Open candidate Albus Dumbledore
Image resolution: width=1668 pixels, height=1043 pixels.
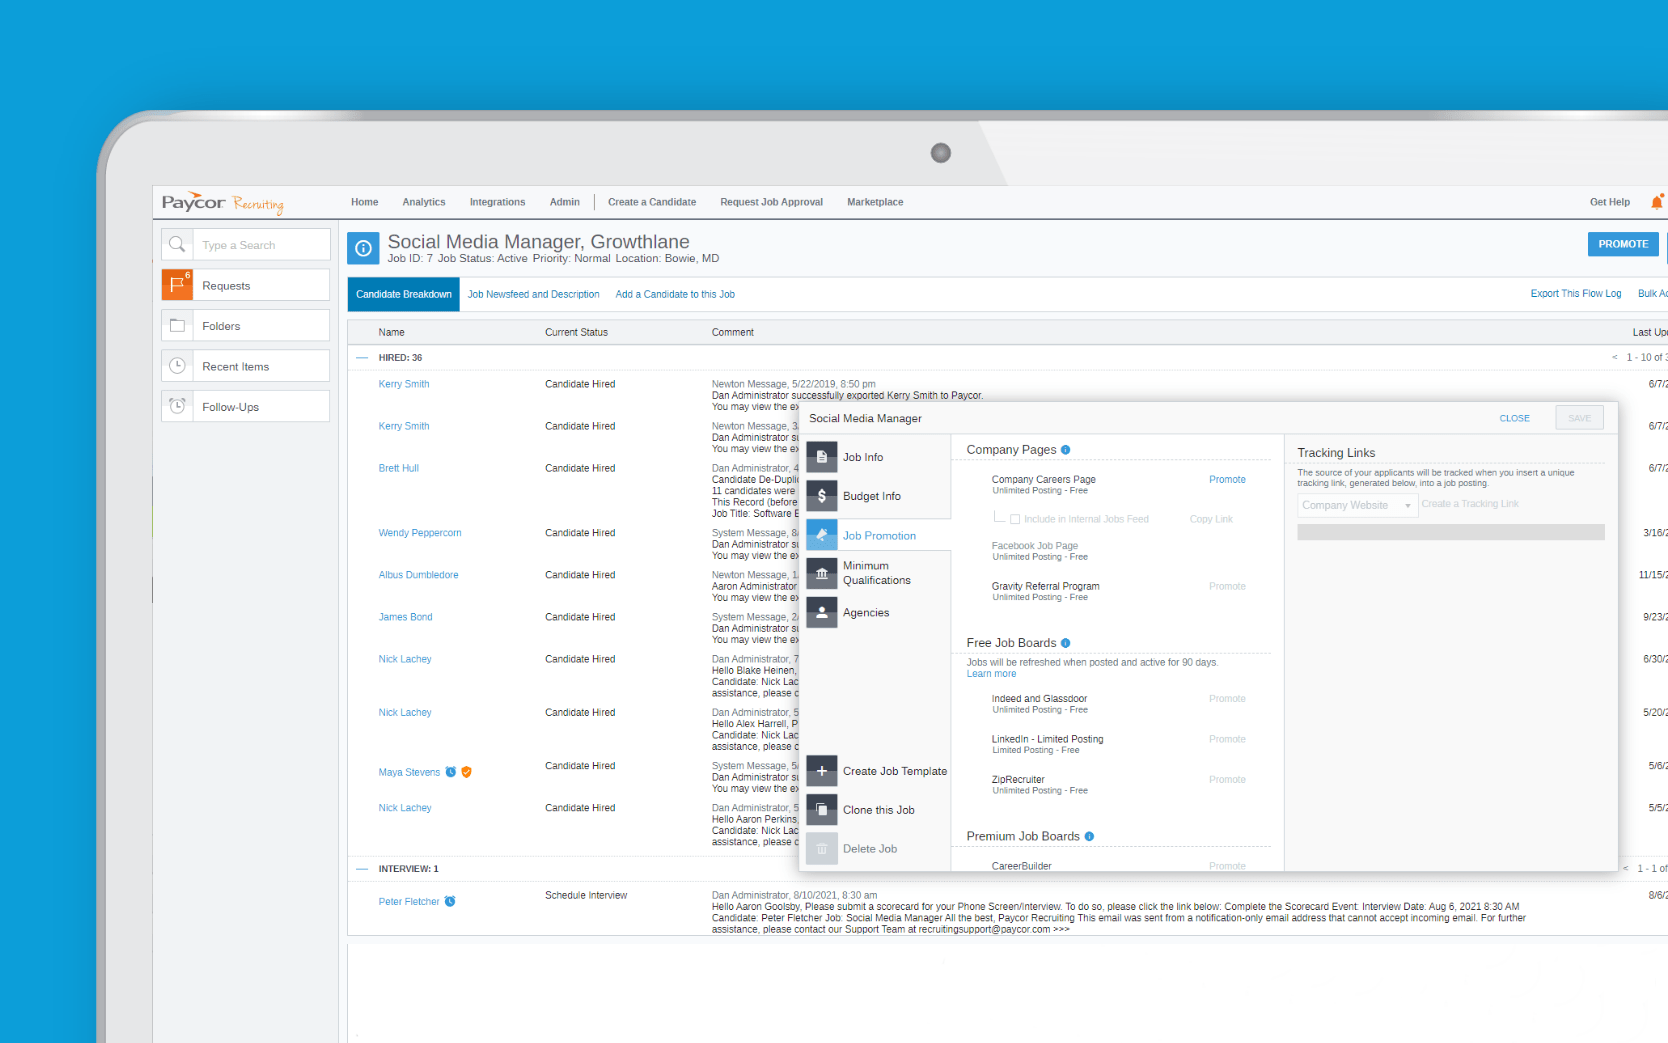[x=418, y=575]
